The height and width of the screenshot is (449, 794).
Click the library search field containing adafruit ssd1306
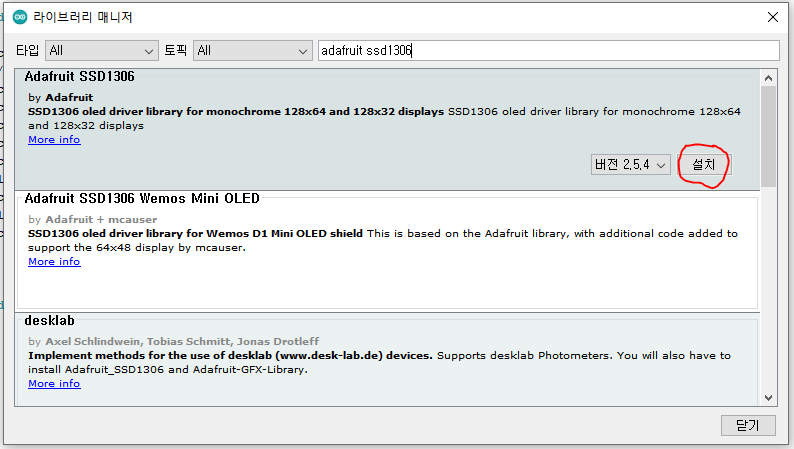click(x=548, y=51)
